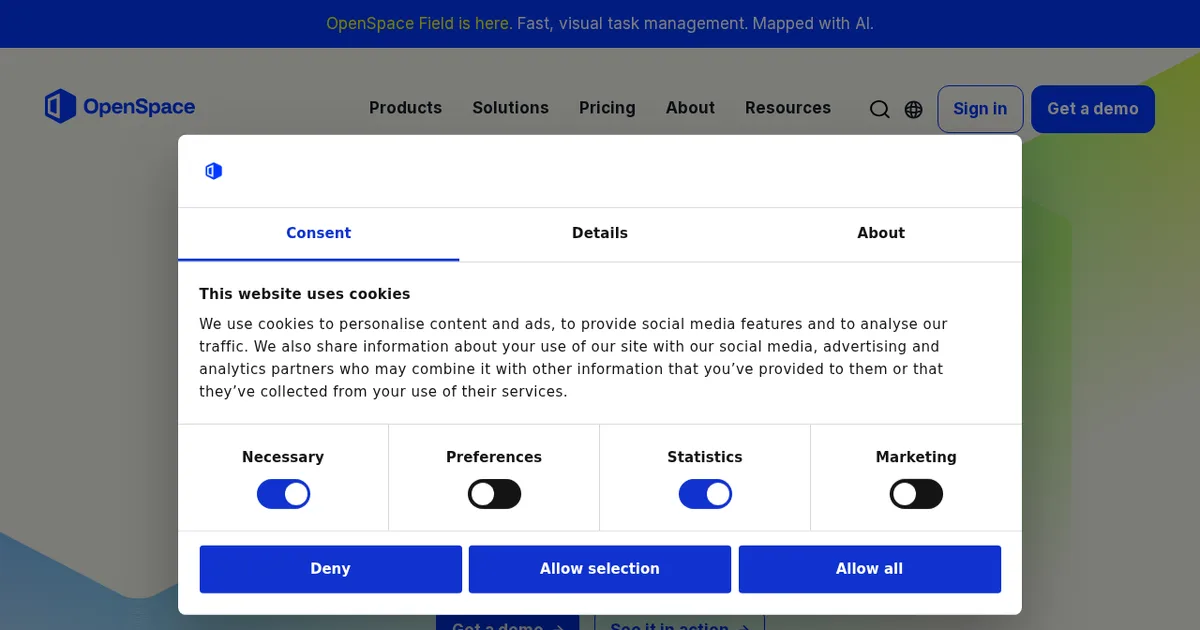Click the 'This website uses cookies' heading
Screen dimensions: 1200x630
point(305,294)
